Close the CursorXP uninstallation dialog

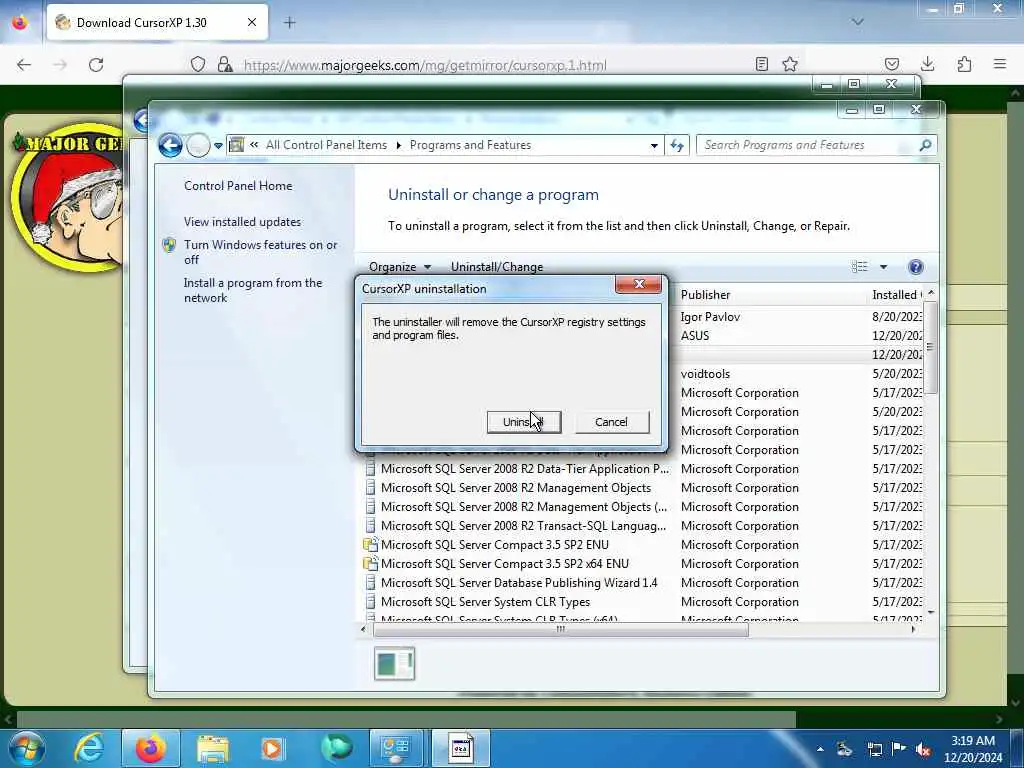[x=638, y=284]
